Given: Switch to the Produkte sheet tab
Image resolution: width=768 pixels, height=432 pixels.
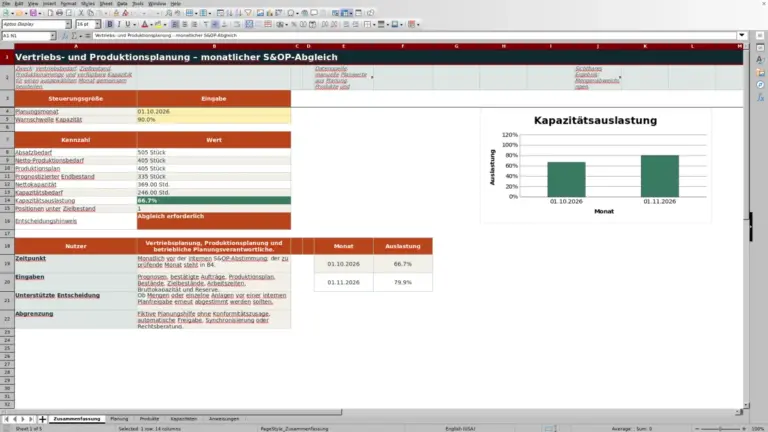Looking at the screenshot, I should click(x=149, y=419).
